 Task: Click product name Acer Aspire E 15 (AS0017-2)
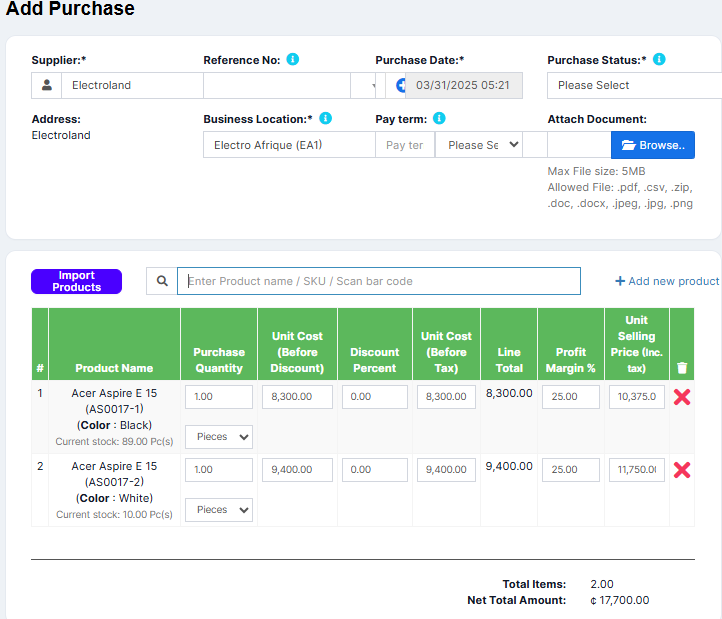[x=114, y=474]
